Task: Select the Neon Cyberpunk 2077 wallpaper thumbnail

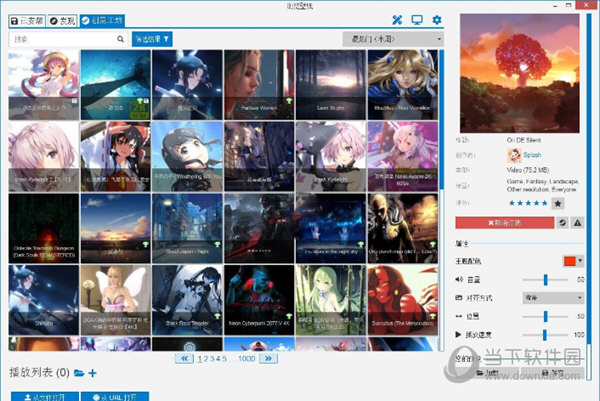Action: pos(259,300)
